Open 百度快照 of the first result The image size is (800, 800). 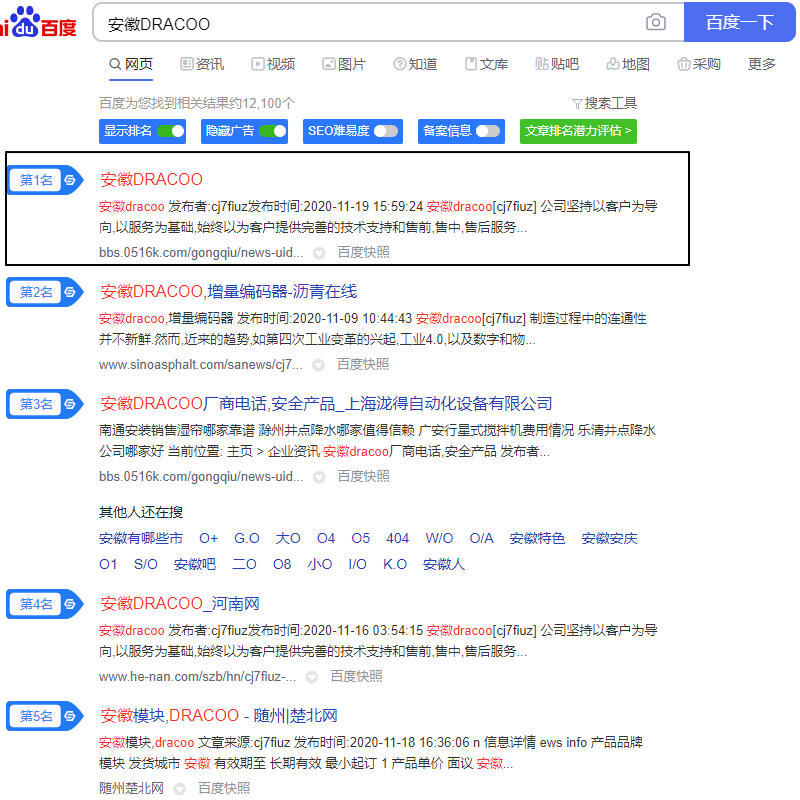coord(363,253)
